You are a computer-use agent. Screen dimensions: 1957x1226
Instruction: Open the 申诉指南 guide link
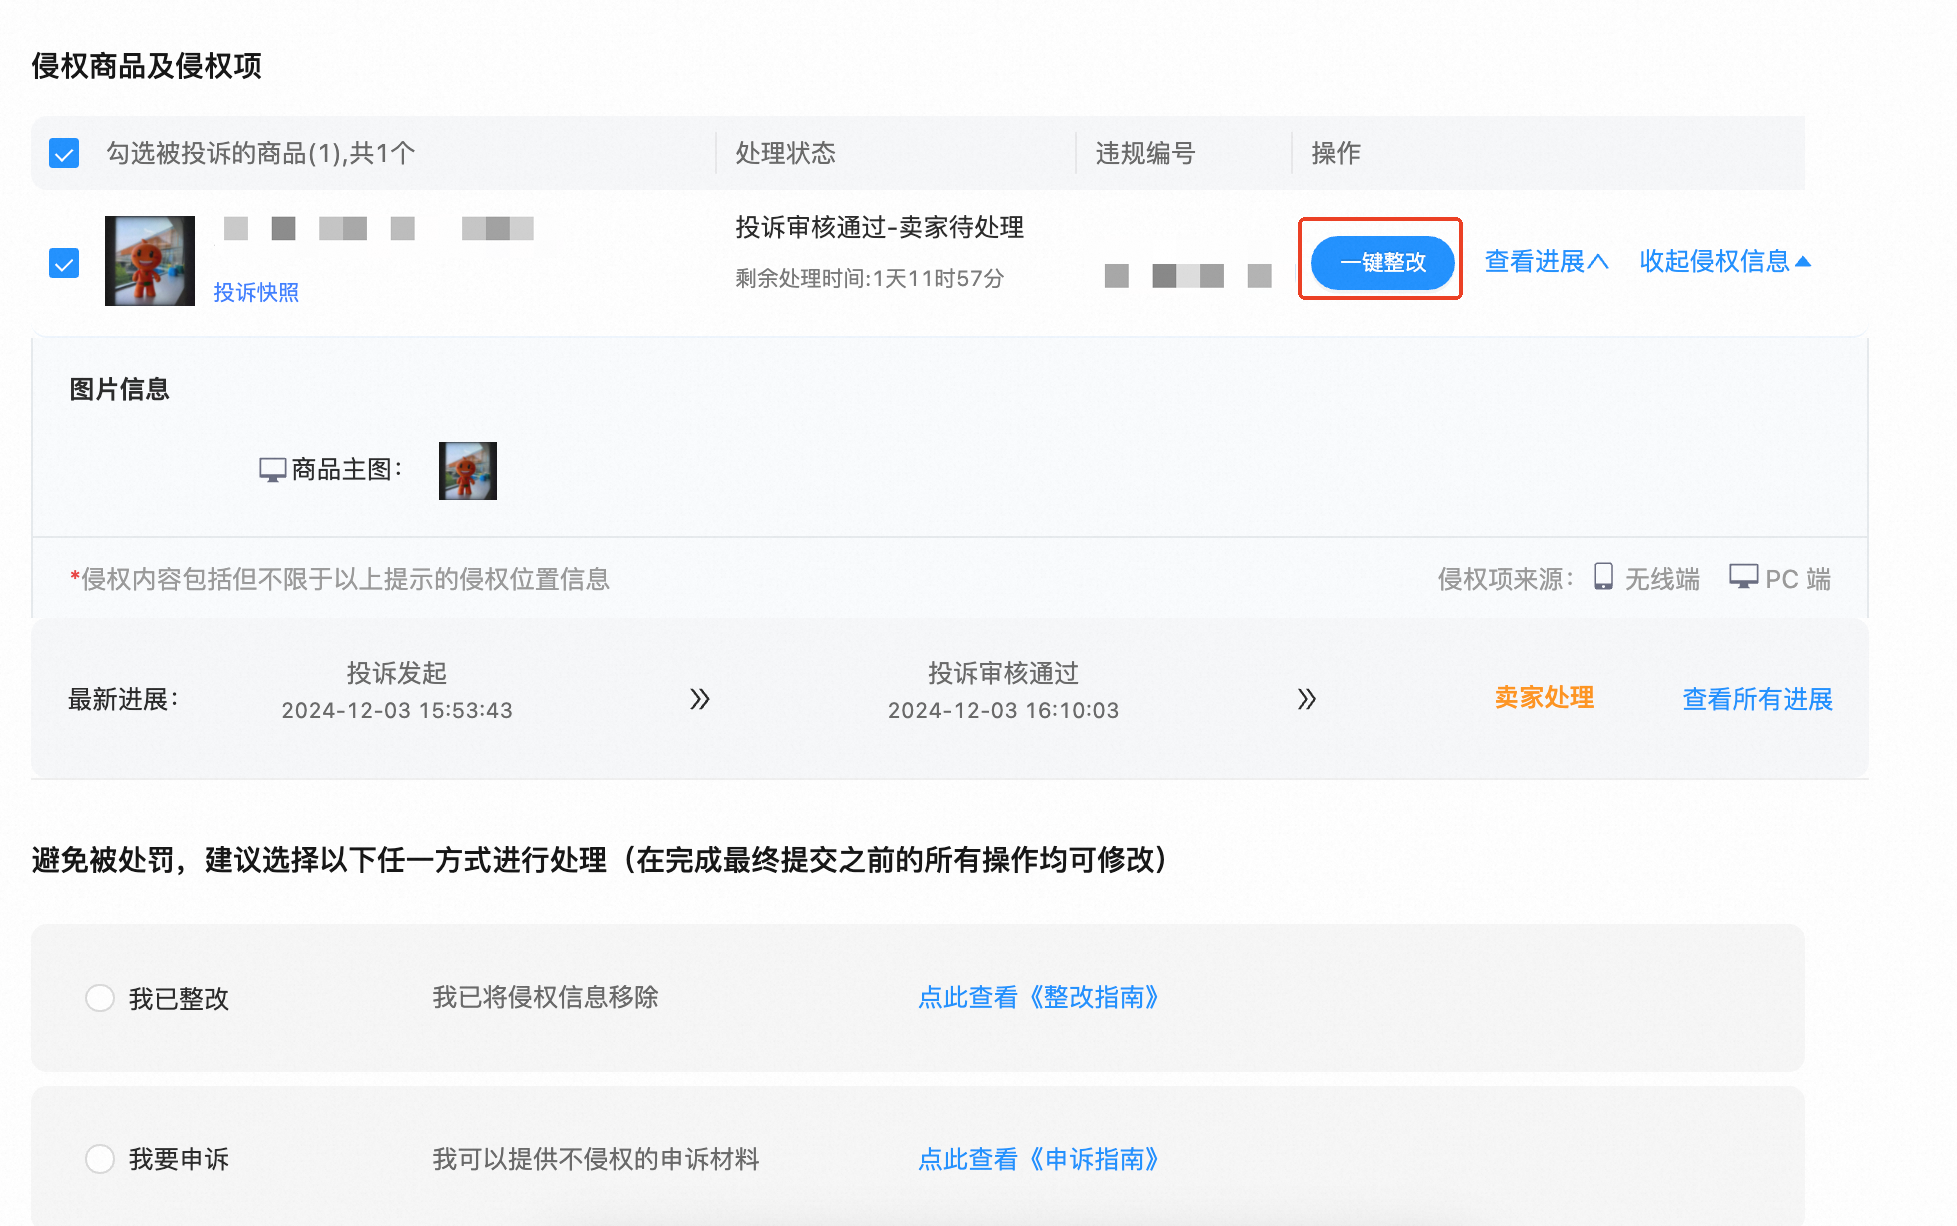point(1038,1159)
